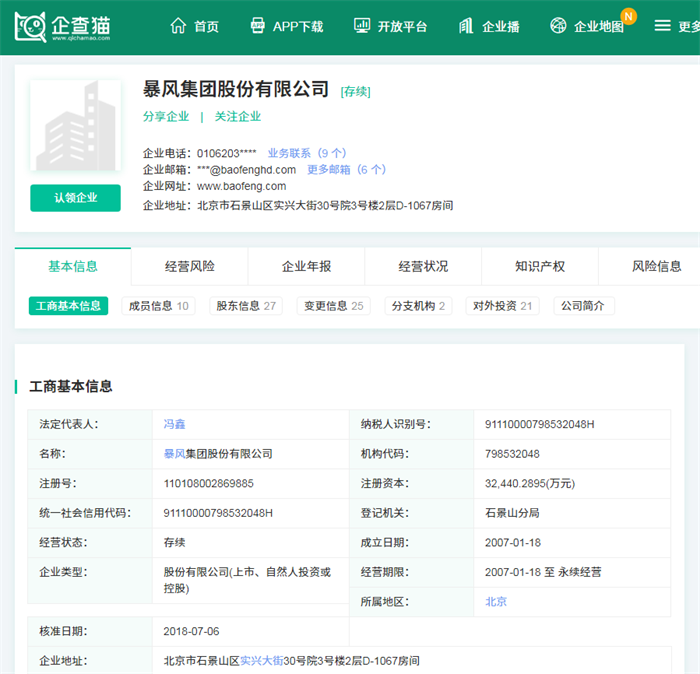700x674 pixels.
Task: Click the 企查猫 cat logo
Action: point(30,27)
